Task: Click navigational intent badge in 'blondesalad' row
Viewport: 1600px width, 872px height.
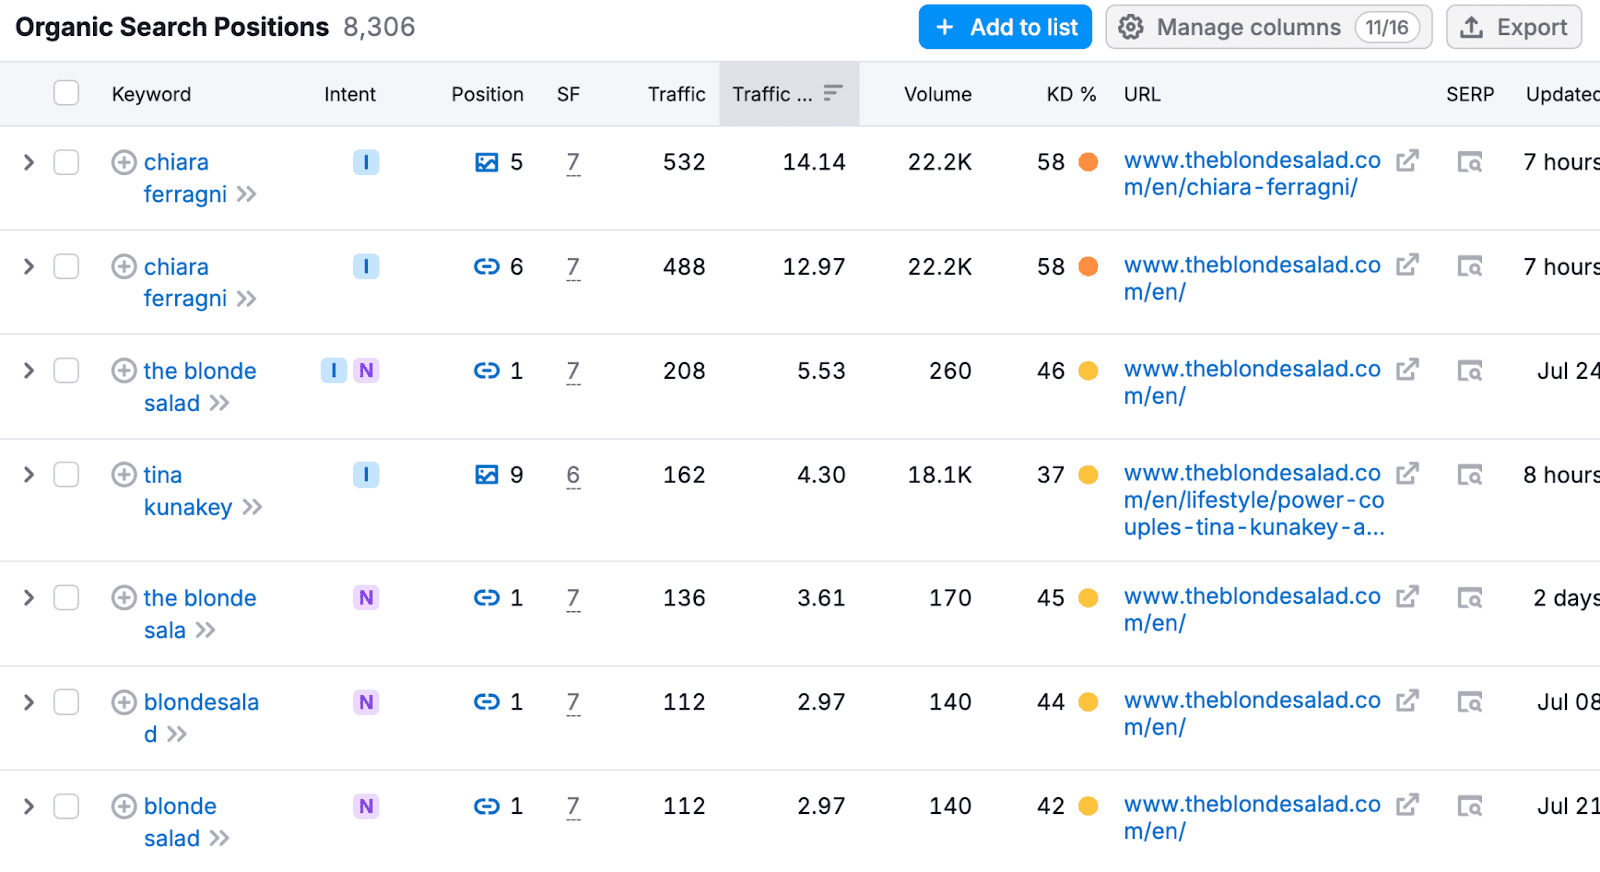Action: (x=366, y=702)
